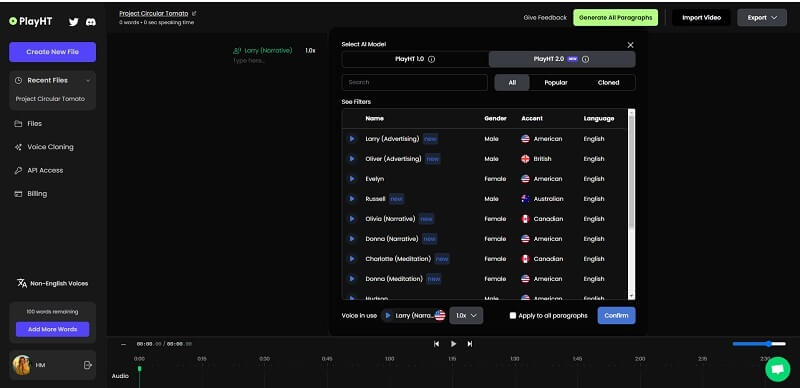Preview Charlotte (Meditation) voice play icon
800x388 pixels.
[x=352, y=259]
